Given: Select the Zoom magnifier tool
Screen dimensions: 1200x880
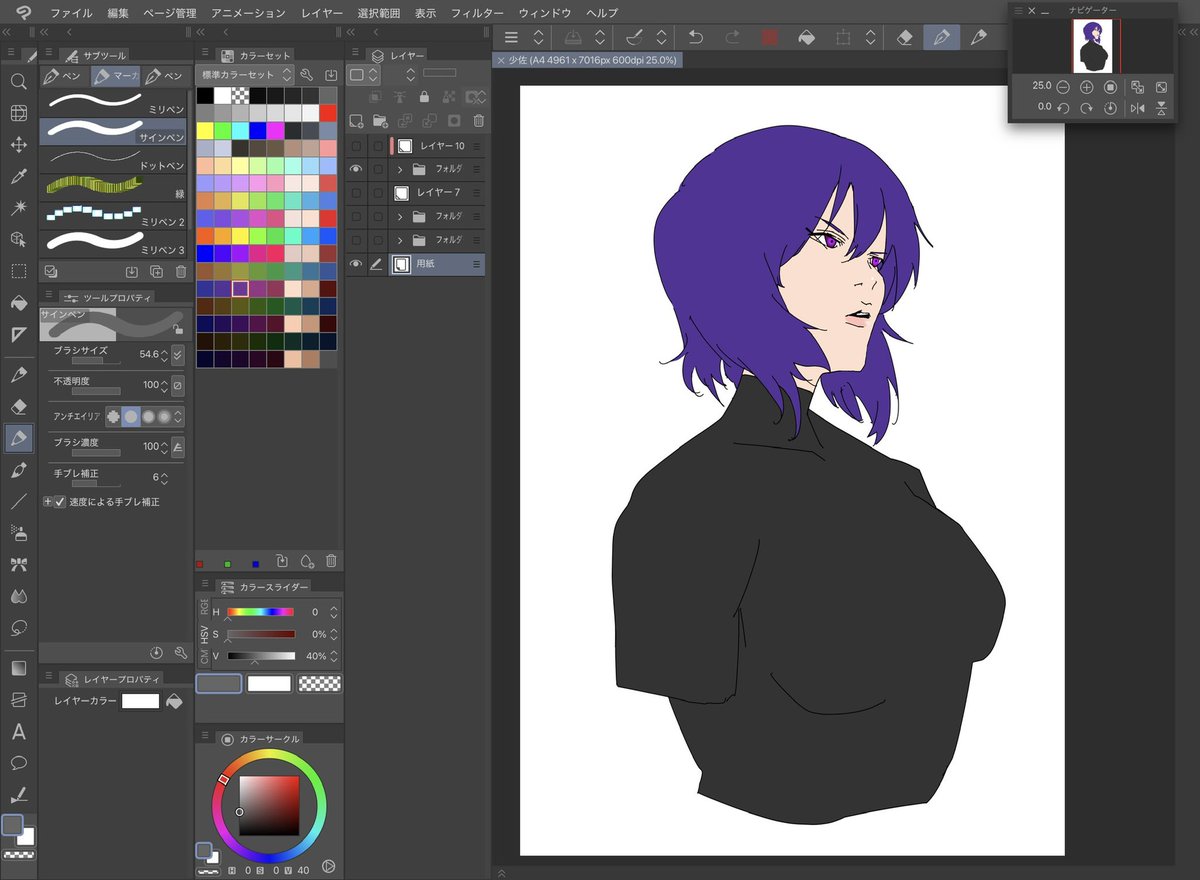Looking at the screenshot, I should (18, 81).
